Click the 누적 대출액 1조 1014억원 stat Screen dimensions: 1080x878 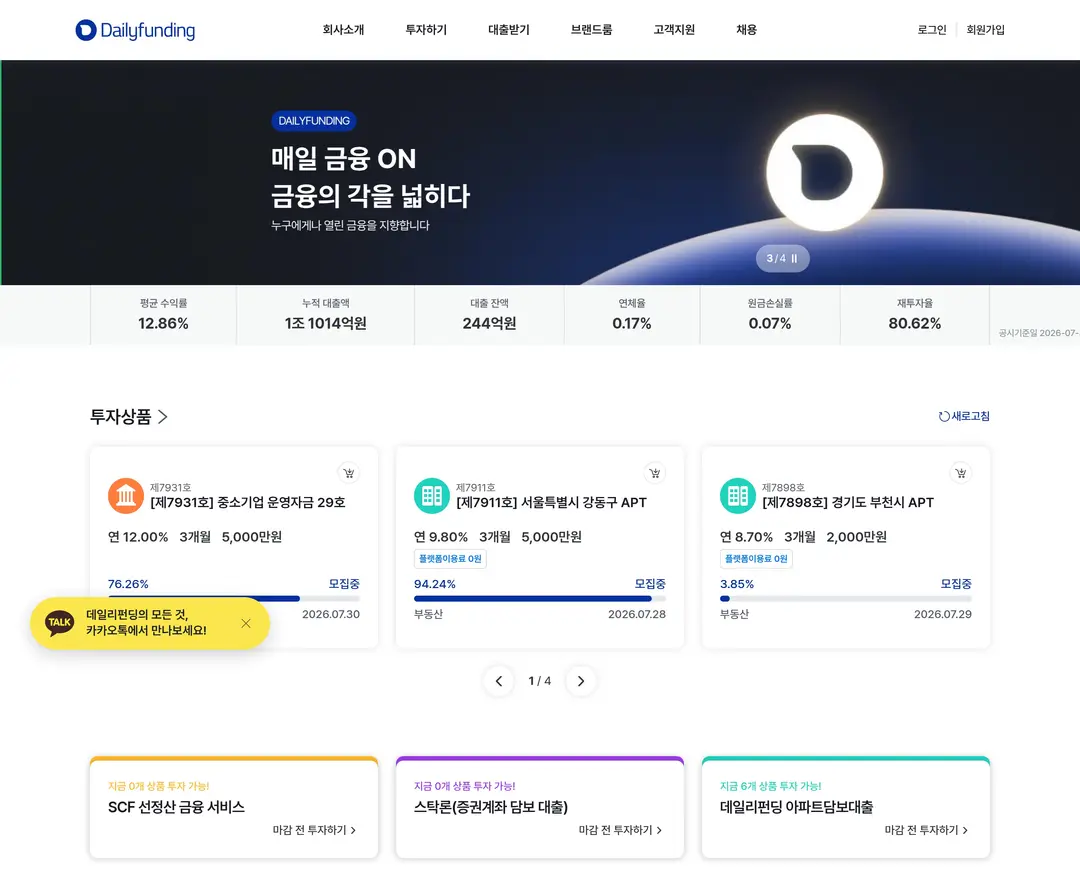coord(326,315)
